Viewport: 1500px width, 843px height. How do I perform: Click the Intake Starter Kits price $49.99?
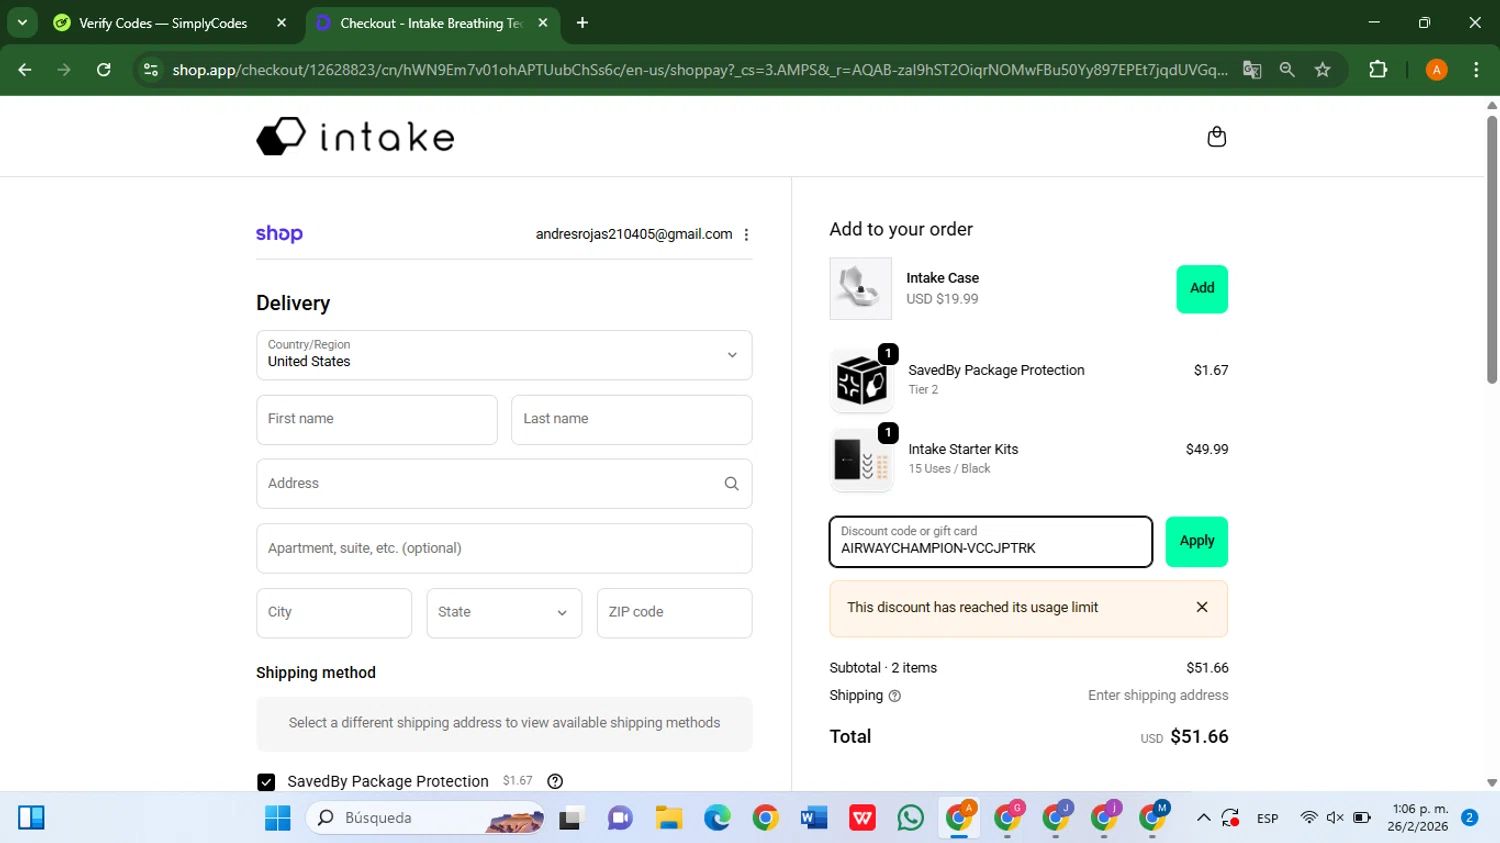pyautogui.click(x=1207, y=449)
